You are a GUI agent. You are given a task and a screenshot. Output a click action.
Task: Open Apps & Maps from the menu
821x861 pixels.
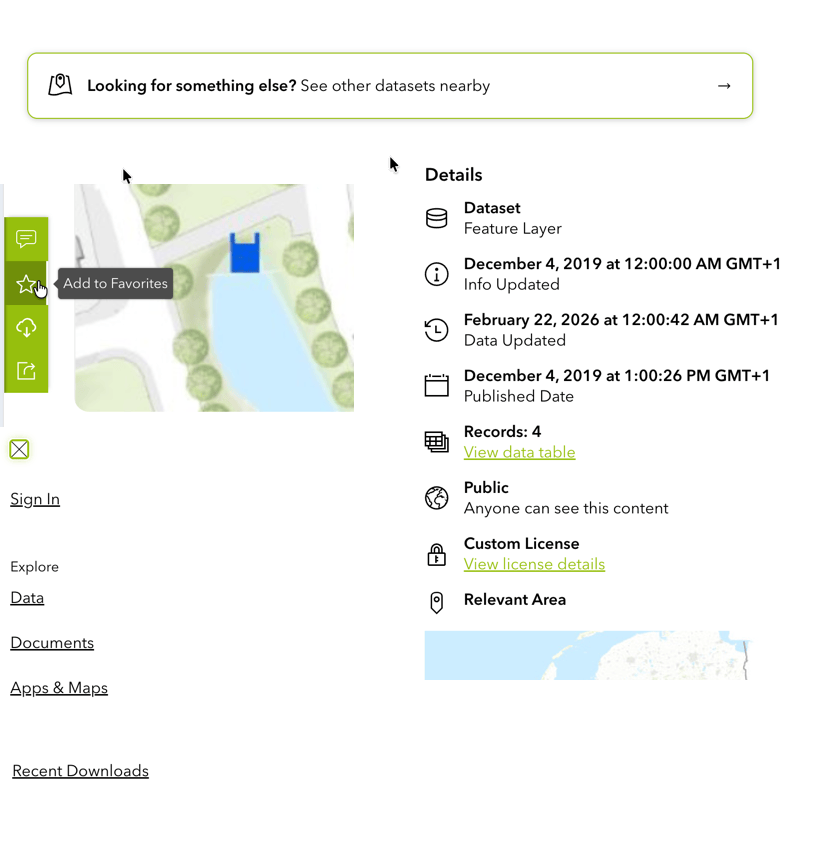pyautogui.click(x=59, y=688)
